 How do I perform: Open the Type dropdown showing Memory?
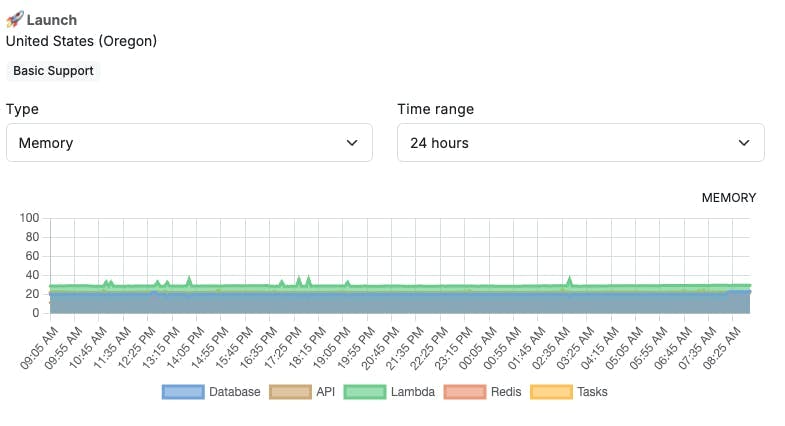[189, 143]
